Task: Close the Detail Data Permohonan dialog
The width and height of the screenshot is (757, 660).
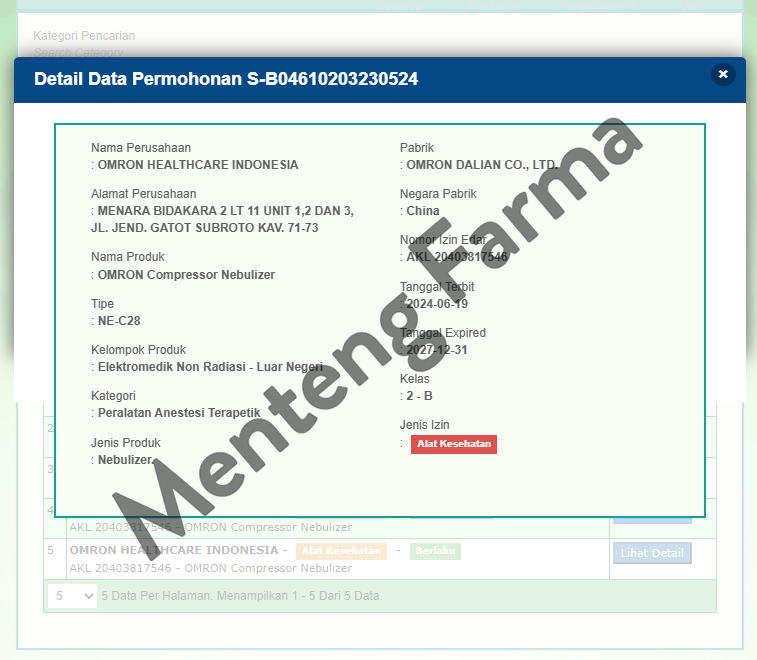Action: coord(723,74)
